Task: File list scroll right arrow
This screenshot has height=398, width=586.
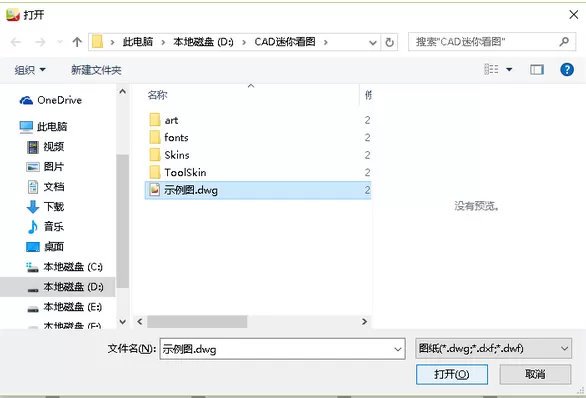Action: click(x=364, y=321)
